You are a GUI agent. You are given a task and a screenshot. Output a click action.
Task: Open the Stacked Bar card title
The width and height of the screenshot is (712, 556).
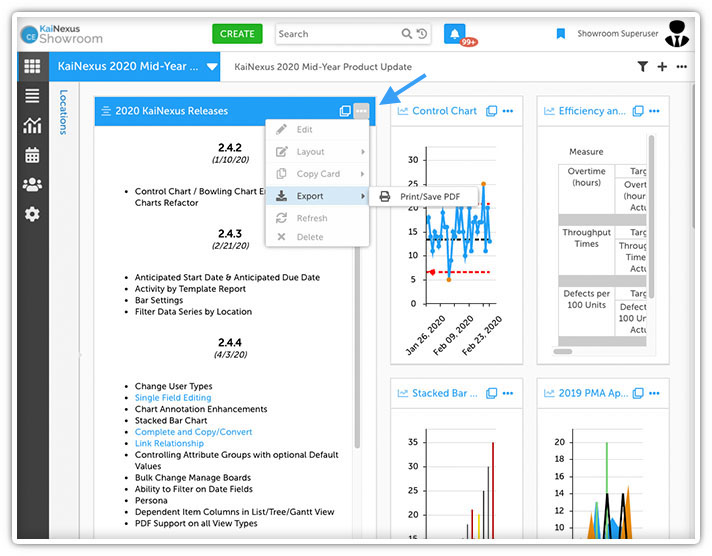click(445, 393)
